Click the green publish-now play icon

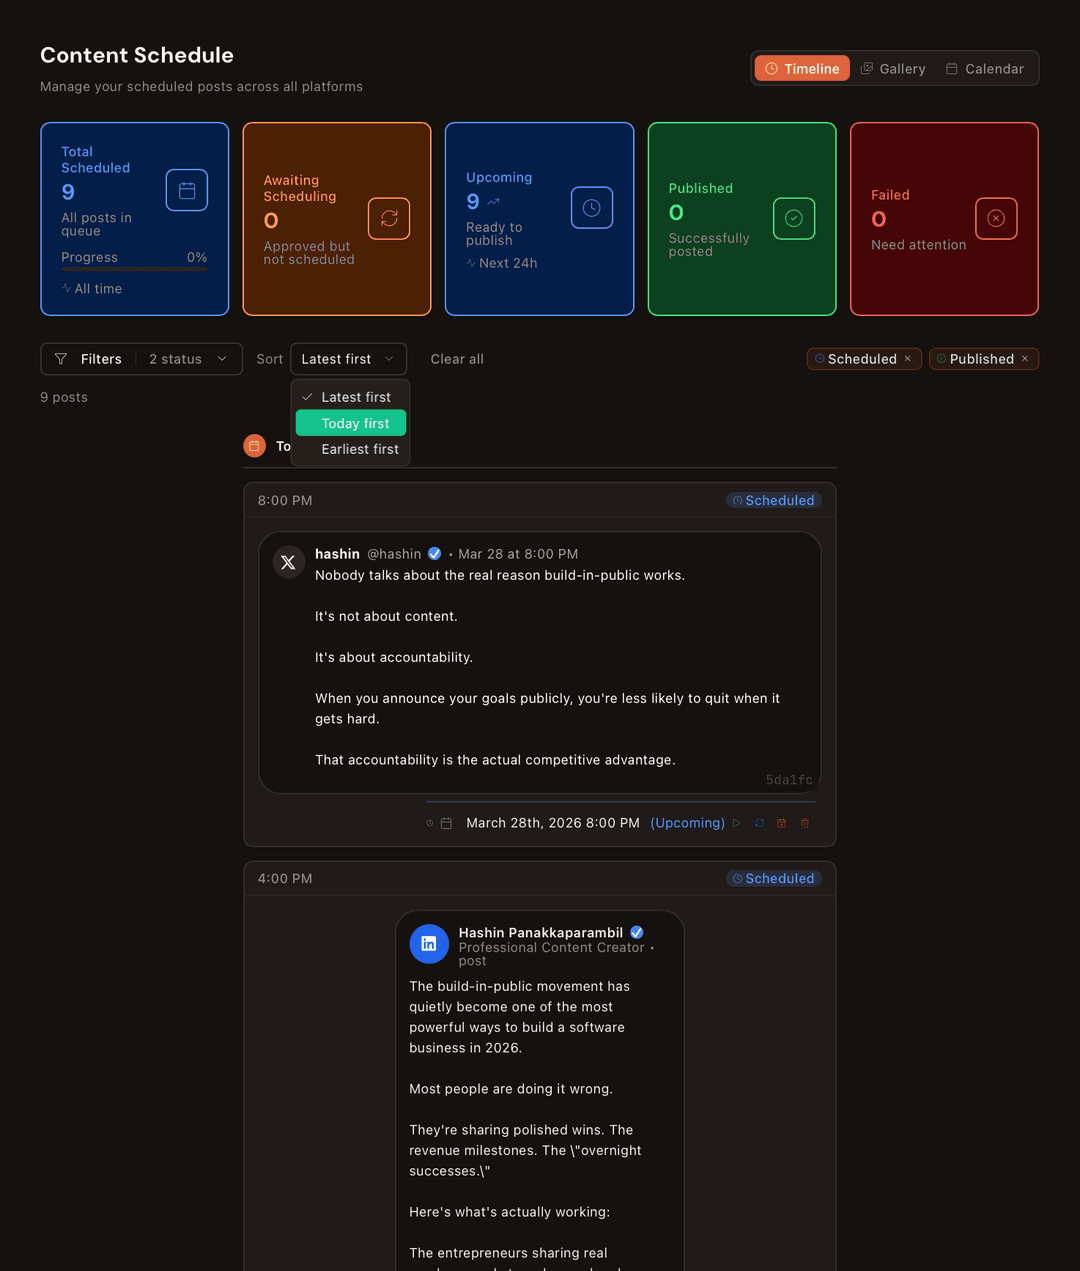point(737,823)
